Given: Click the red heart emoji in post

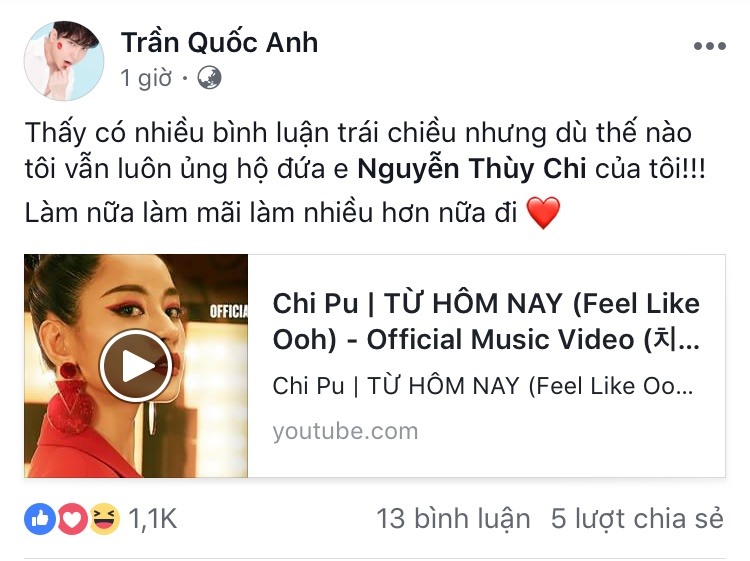Looking at the screenshot, I should [x=543, y=213].
